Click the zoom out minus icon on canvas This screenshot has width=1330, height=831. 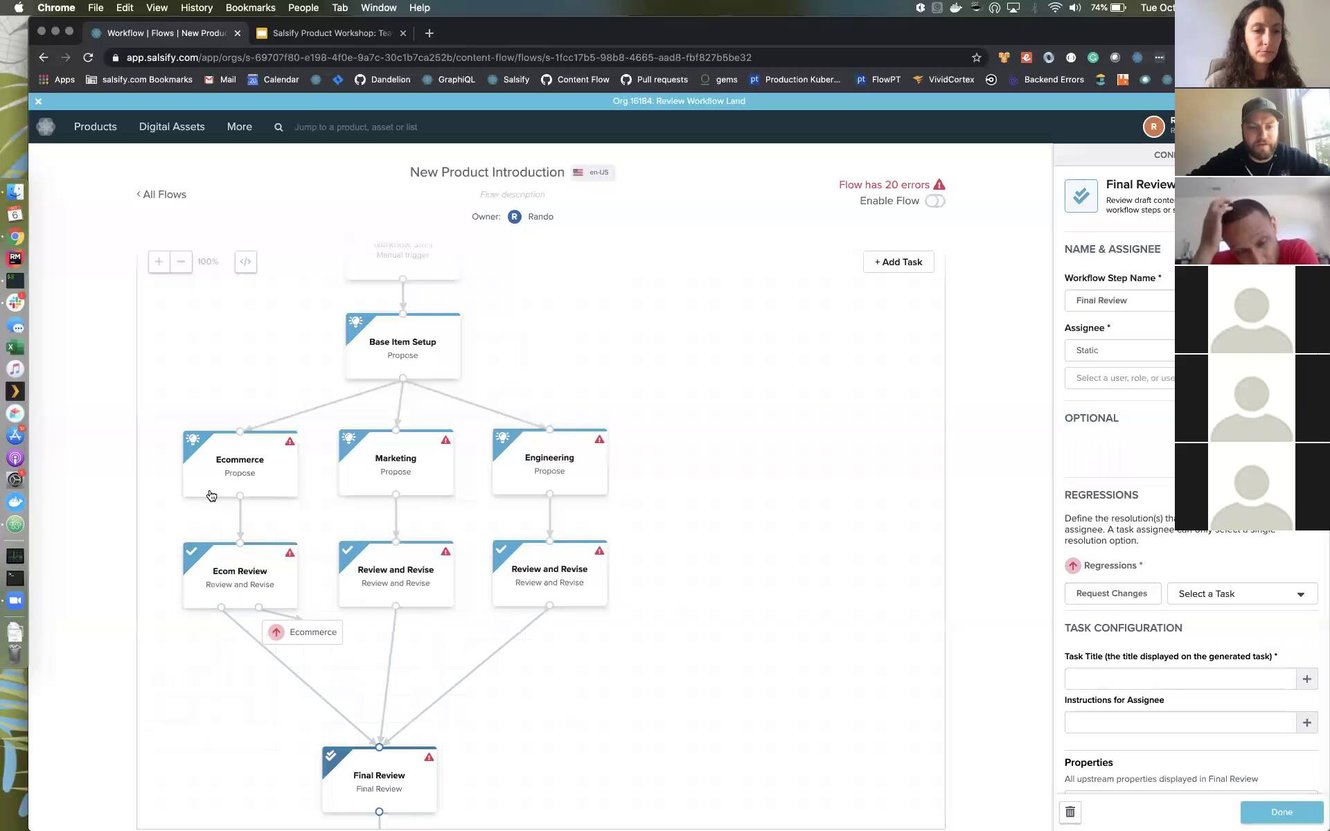[181, 262]
